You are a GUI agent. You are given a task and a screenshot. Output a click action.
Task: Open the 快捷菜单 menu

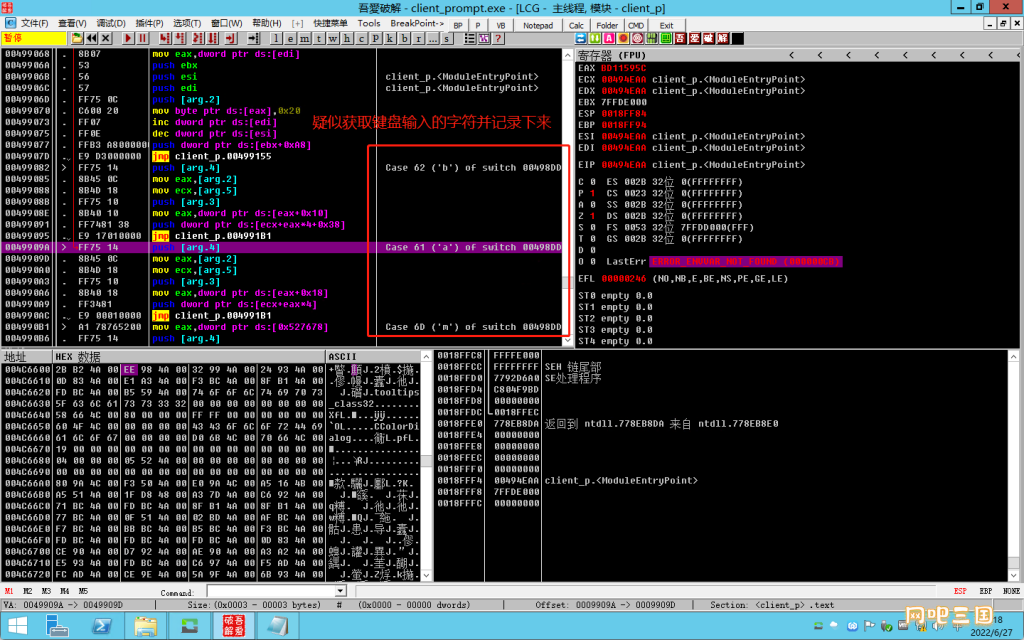pos(330,24)
